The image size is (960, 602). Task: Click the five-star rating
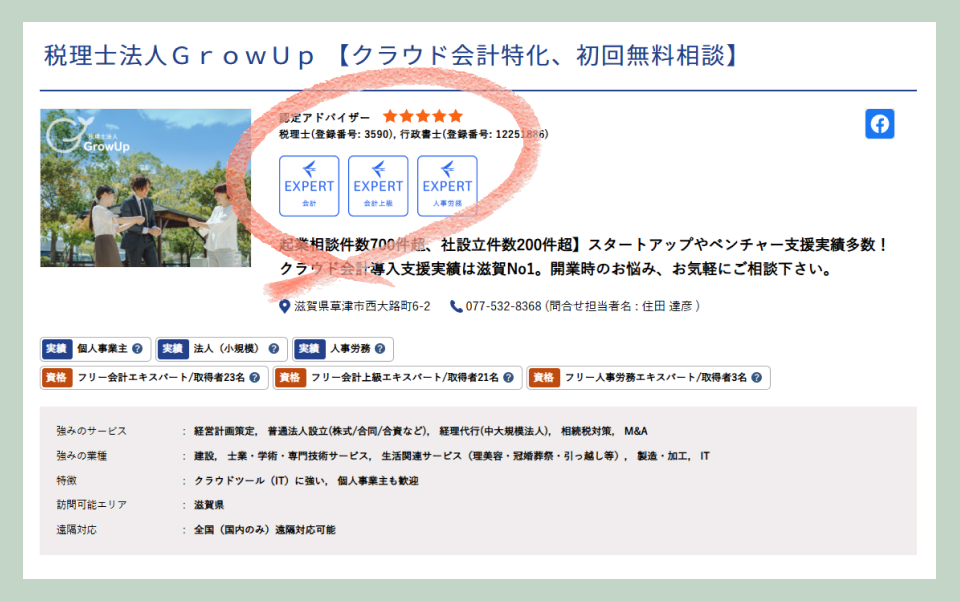422,116
